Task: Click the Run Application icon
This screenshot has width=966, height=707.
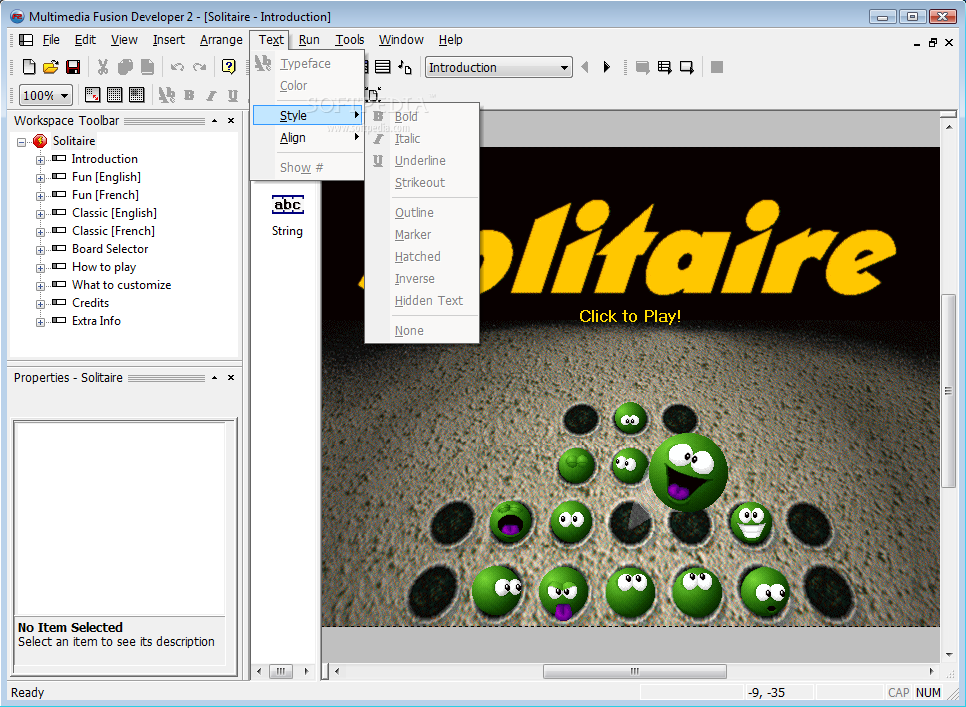Action: point(664,67)
